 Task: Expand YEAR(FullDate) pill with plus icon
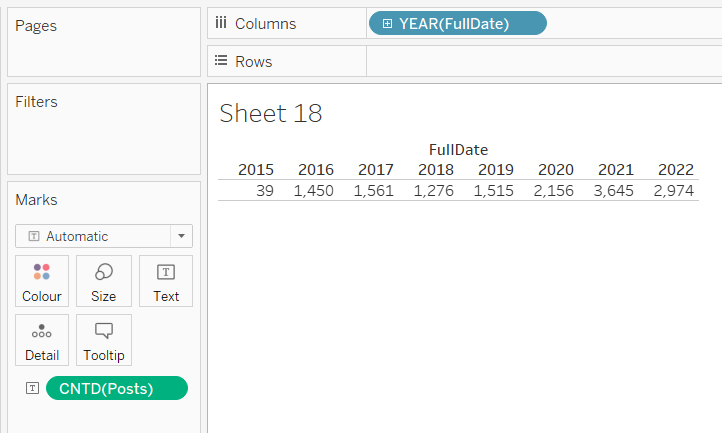[387, 23]
